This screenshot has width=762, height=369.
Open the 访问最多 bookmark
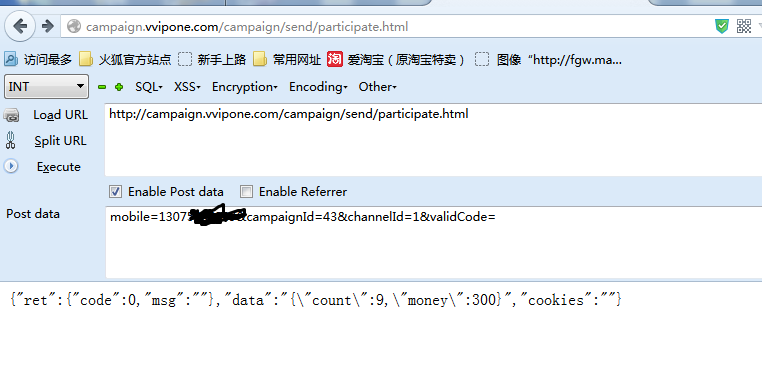pos(38,60)
